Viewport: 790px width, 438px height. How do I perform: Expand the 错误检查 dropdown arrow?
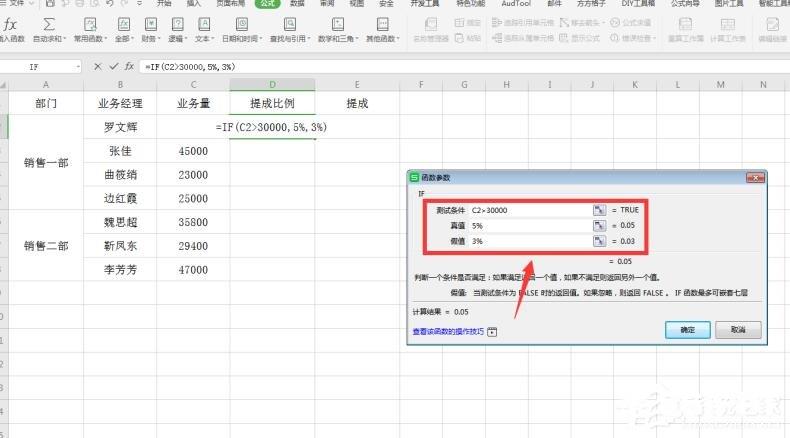654,38
